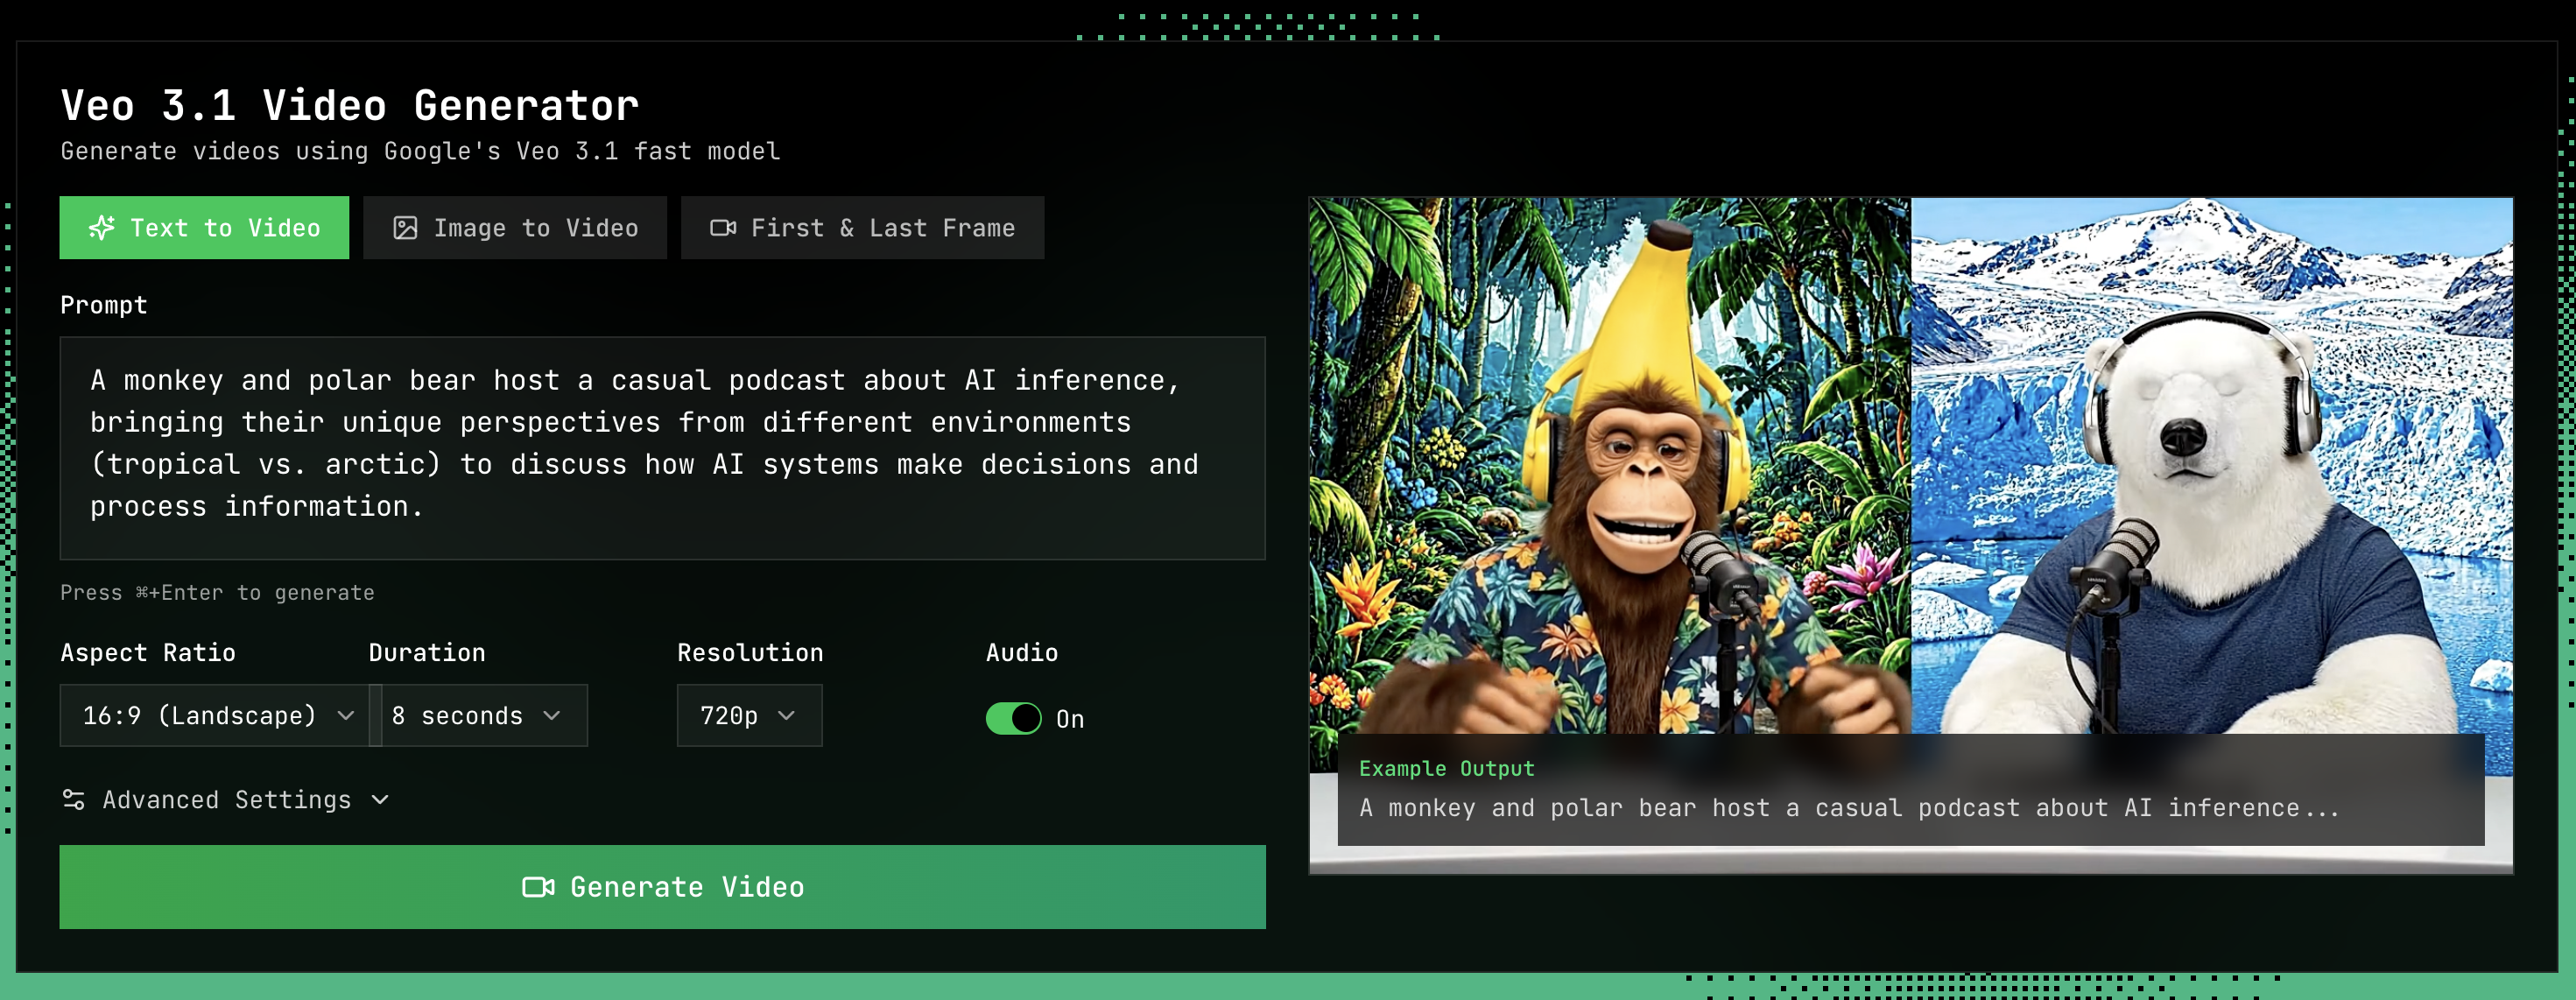
Task: Open the Resolution dropdown
Action: click(x=748, y=715)
